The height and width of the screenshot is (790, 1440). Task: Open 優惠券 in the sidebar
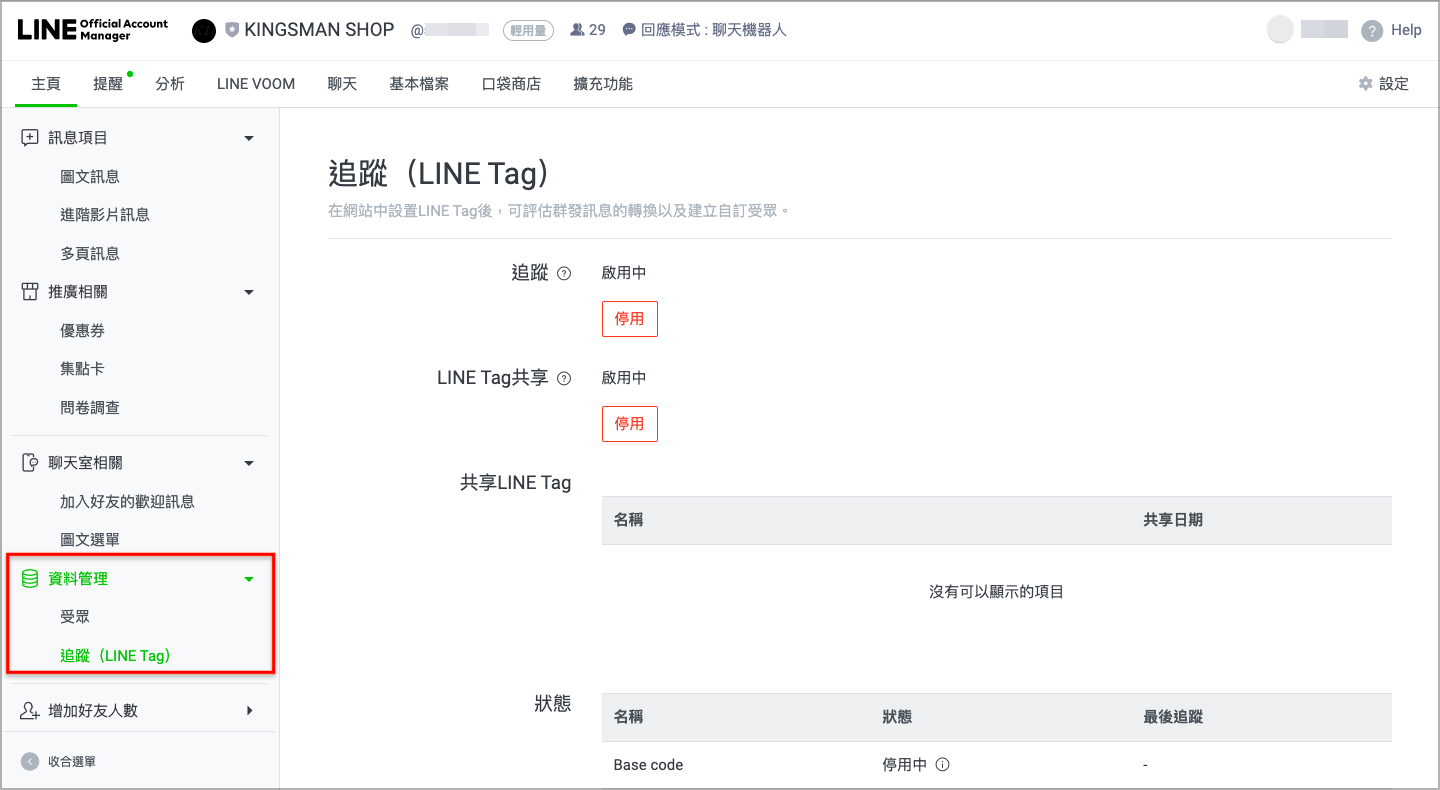[82, 331]
